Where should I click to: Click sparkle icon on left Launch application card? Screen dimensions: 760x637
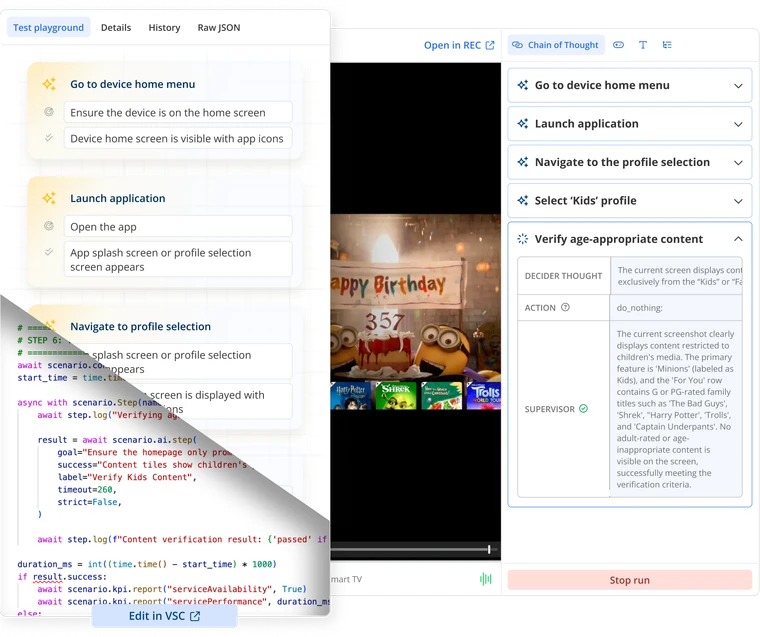pyautogui.click(x=49, y=198)
